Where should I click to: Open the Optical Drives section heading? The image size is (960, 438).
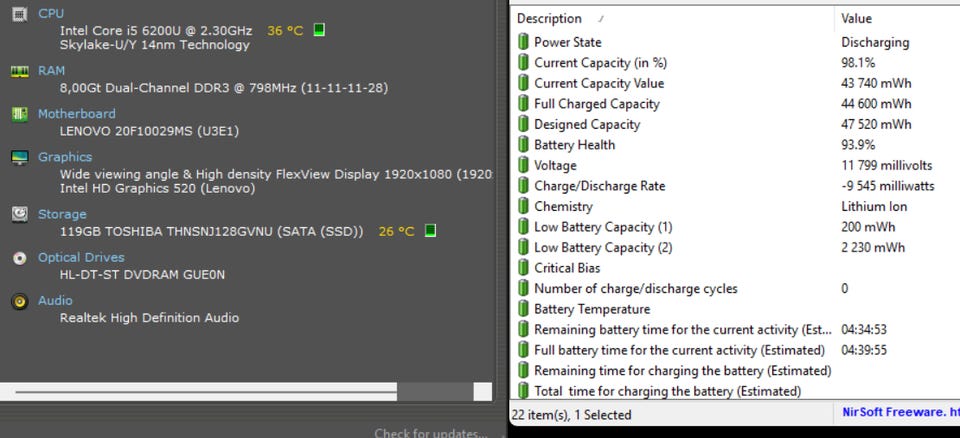coord(81,258)
